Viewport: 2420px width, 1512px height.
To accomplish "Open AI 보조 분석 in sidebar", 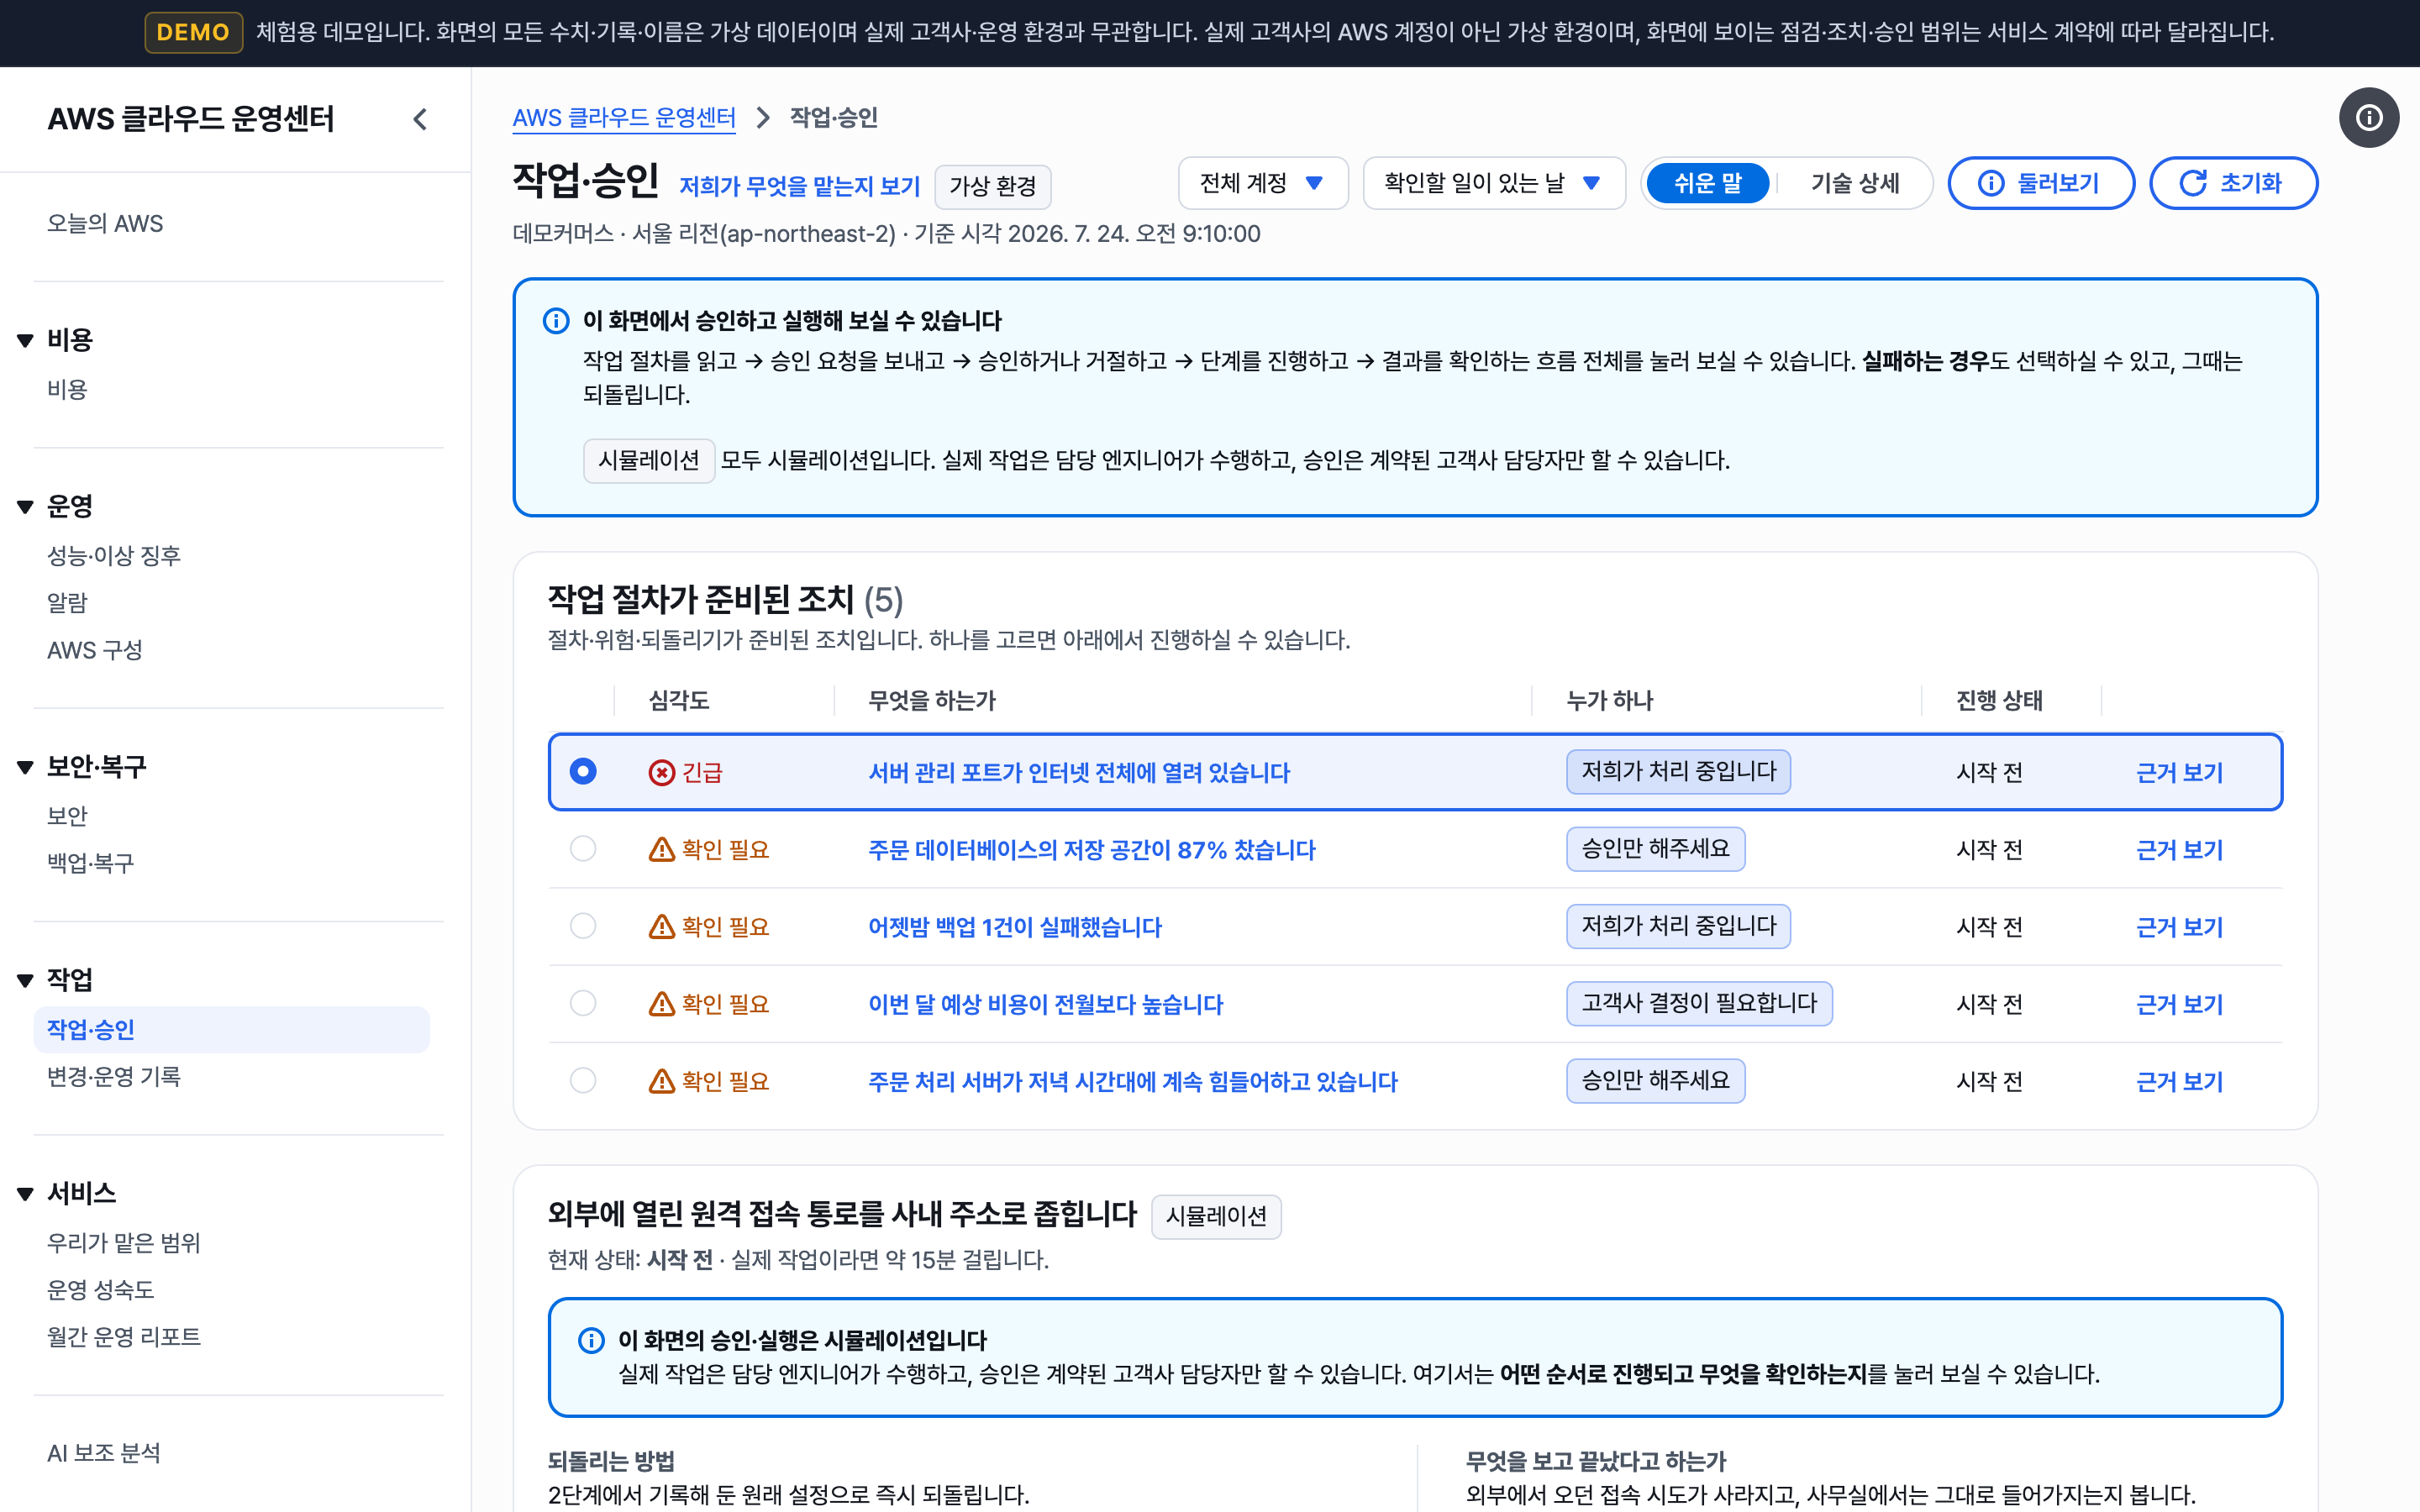I will [104, 1452].
